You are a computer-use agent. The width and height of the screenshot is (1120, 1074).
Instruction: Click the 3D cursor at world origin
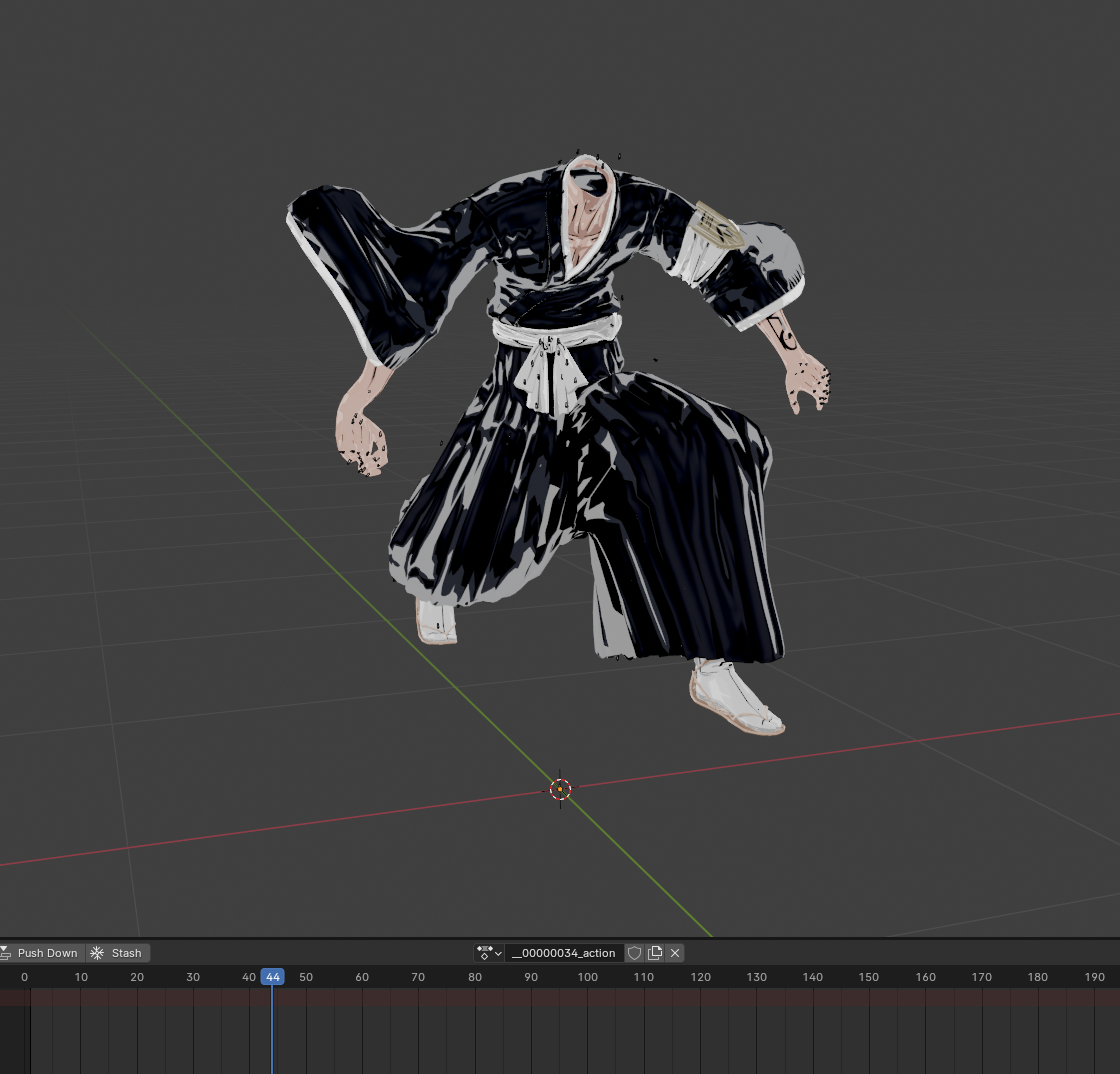[x=561, y=789]
